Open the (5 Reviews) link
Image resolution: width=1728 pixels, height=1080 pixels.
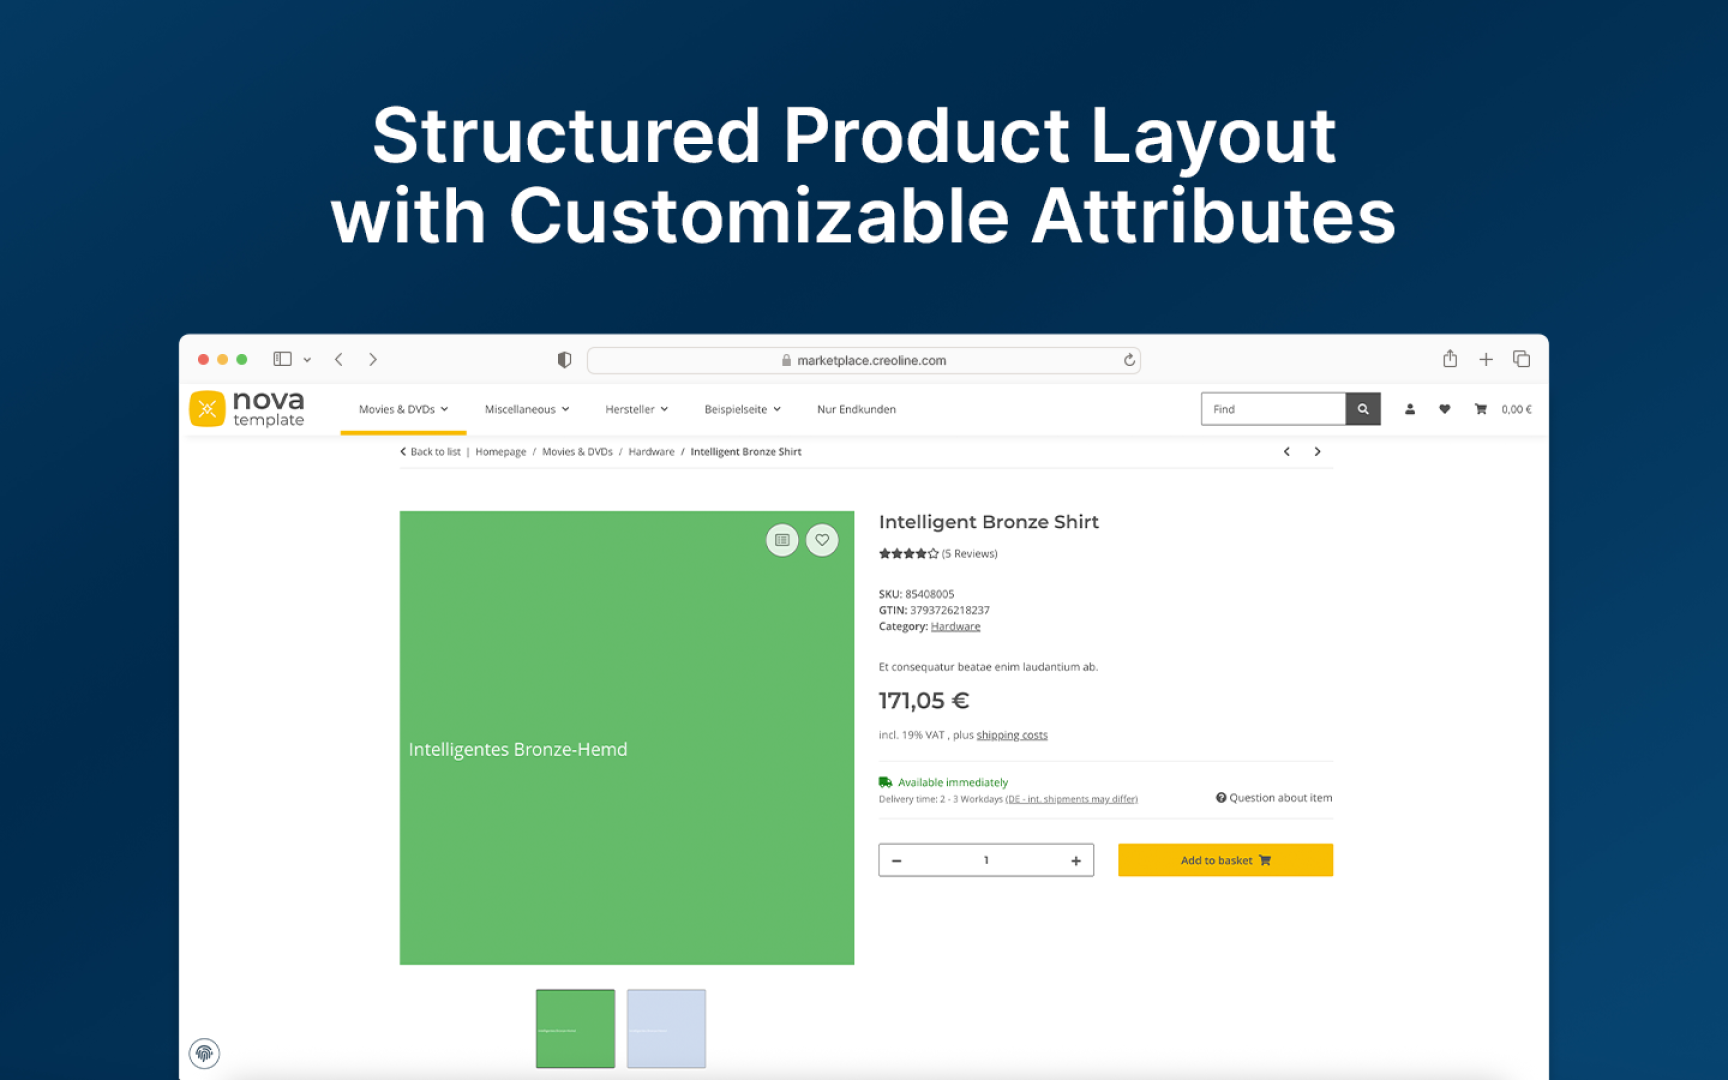(x=970, y=553)
